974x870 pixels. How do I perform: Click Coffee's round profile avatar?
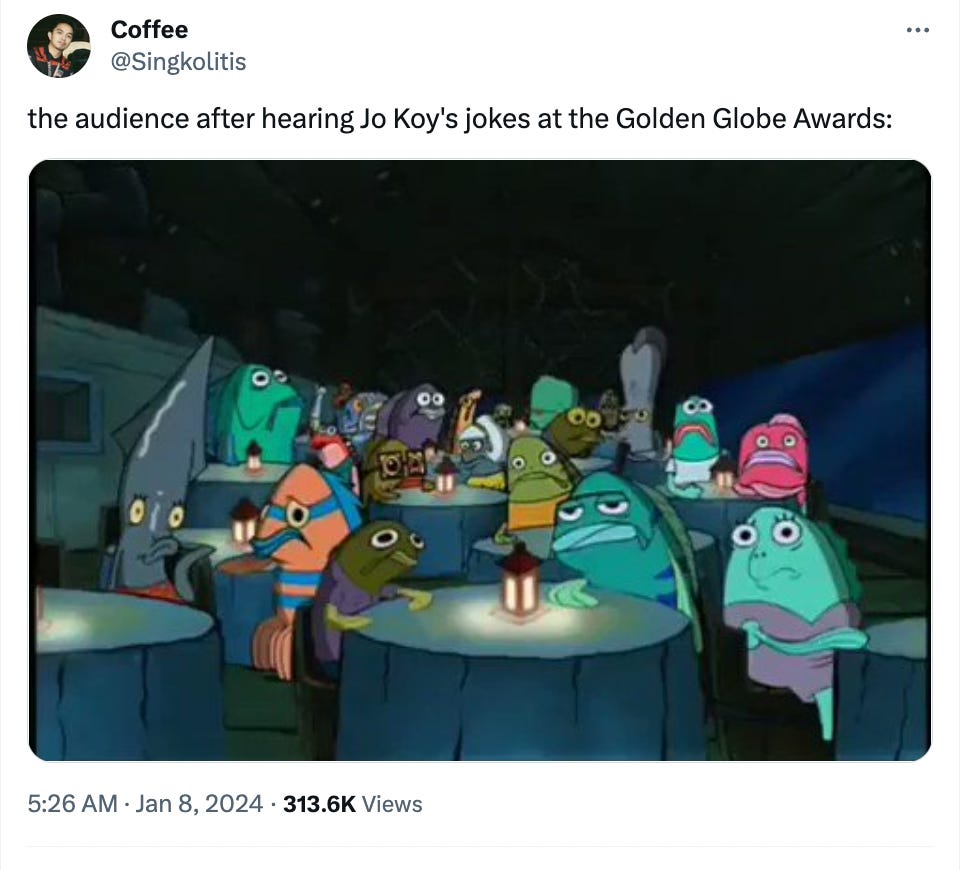point(58,46)
